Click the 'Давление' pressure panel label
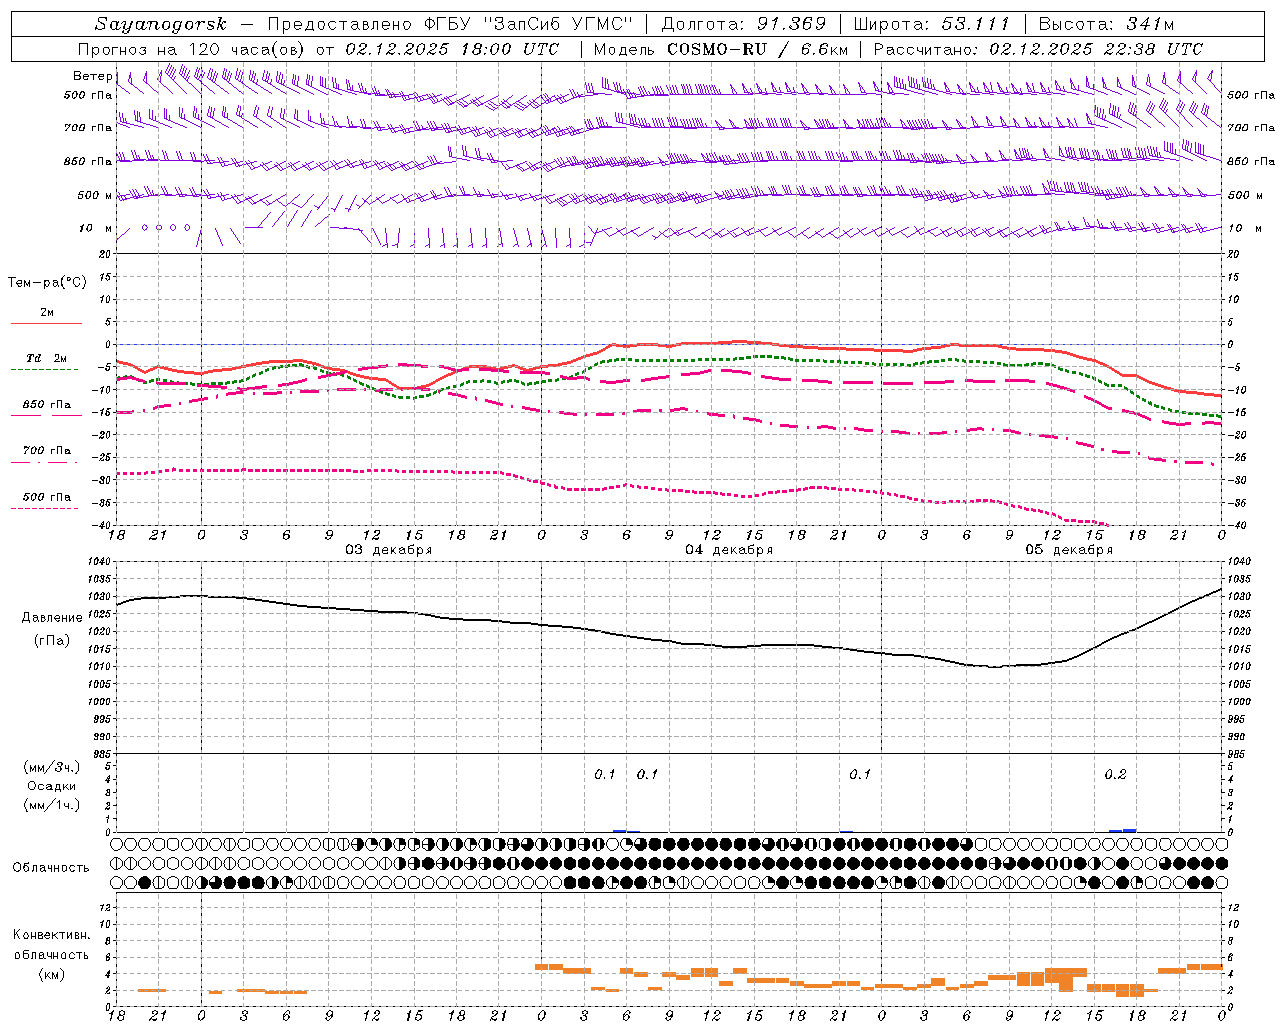 [x=52, y=618]
